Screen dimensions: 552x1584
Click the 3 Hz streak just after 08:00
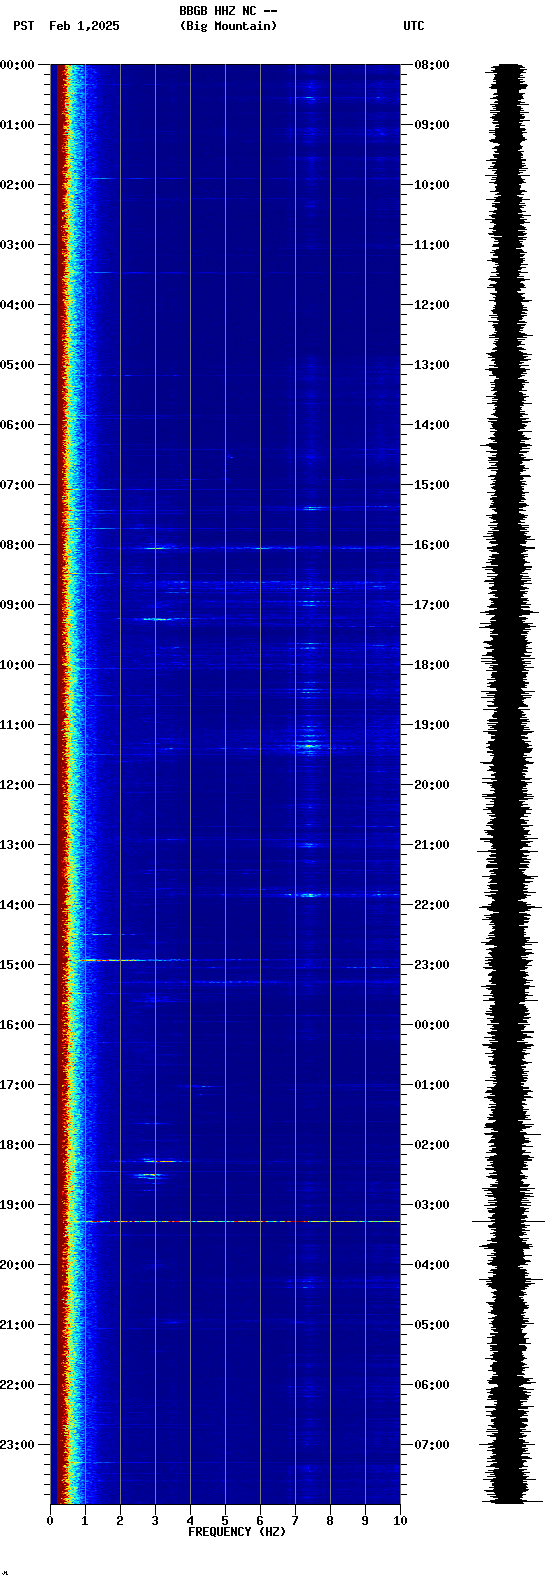click(158, 548)
